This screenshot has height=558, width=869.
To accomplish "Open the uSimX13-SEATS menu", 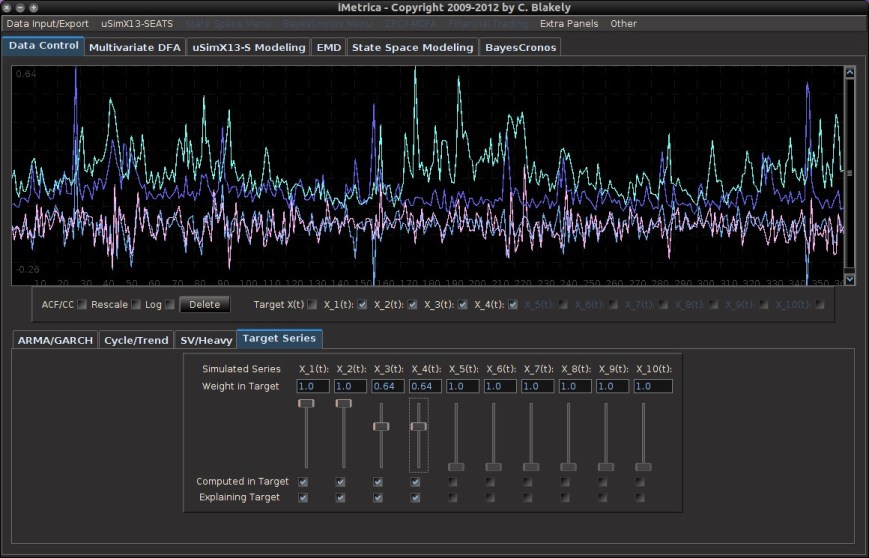I will point(137,23).
